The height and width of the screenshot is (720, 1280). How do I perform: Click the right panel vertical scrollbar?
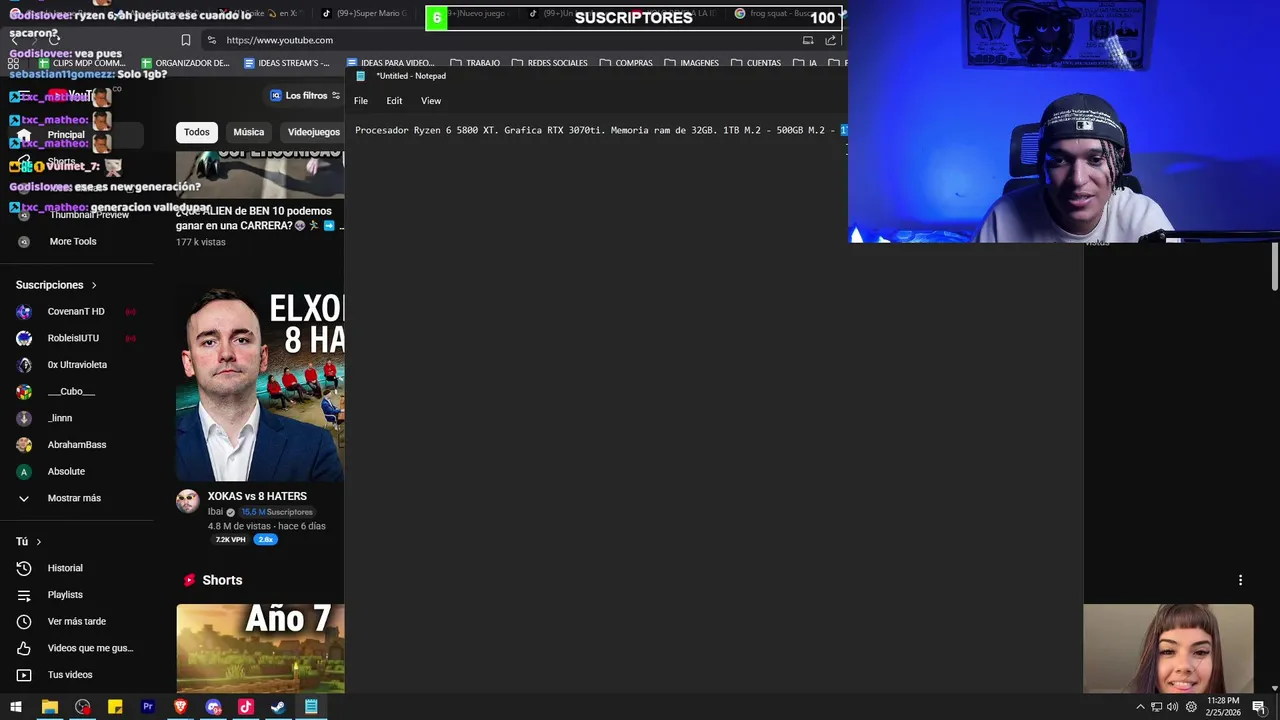[1275, 266]
